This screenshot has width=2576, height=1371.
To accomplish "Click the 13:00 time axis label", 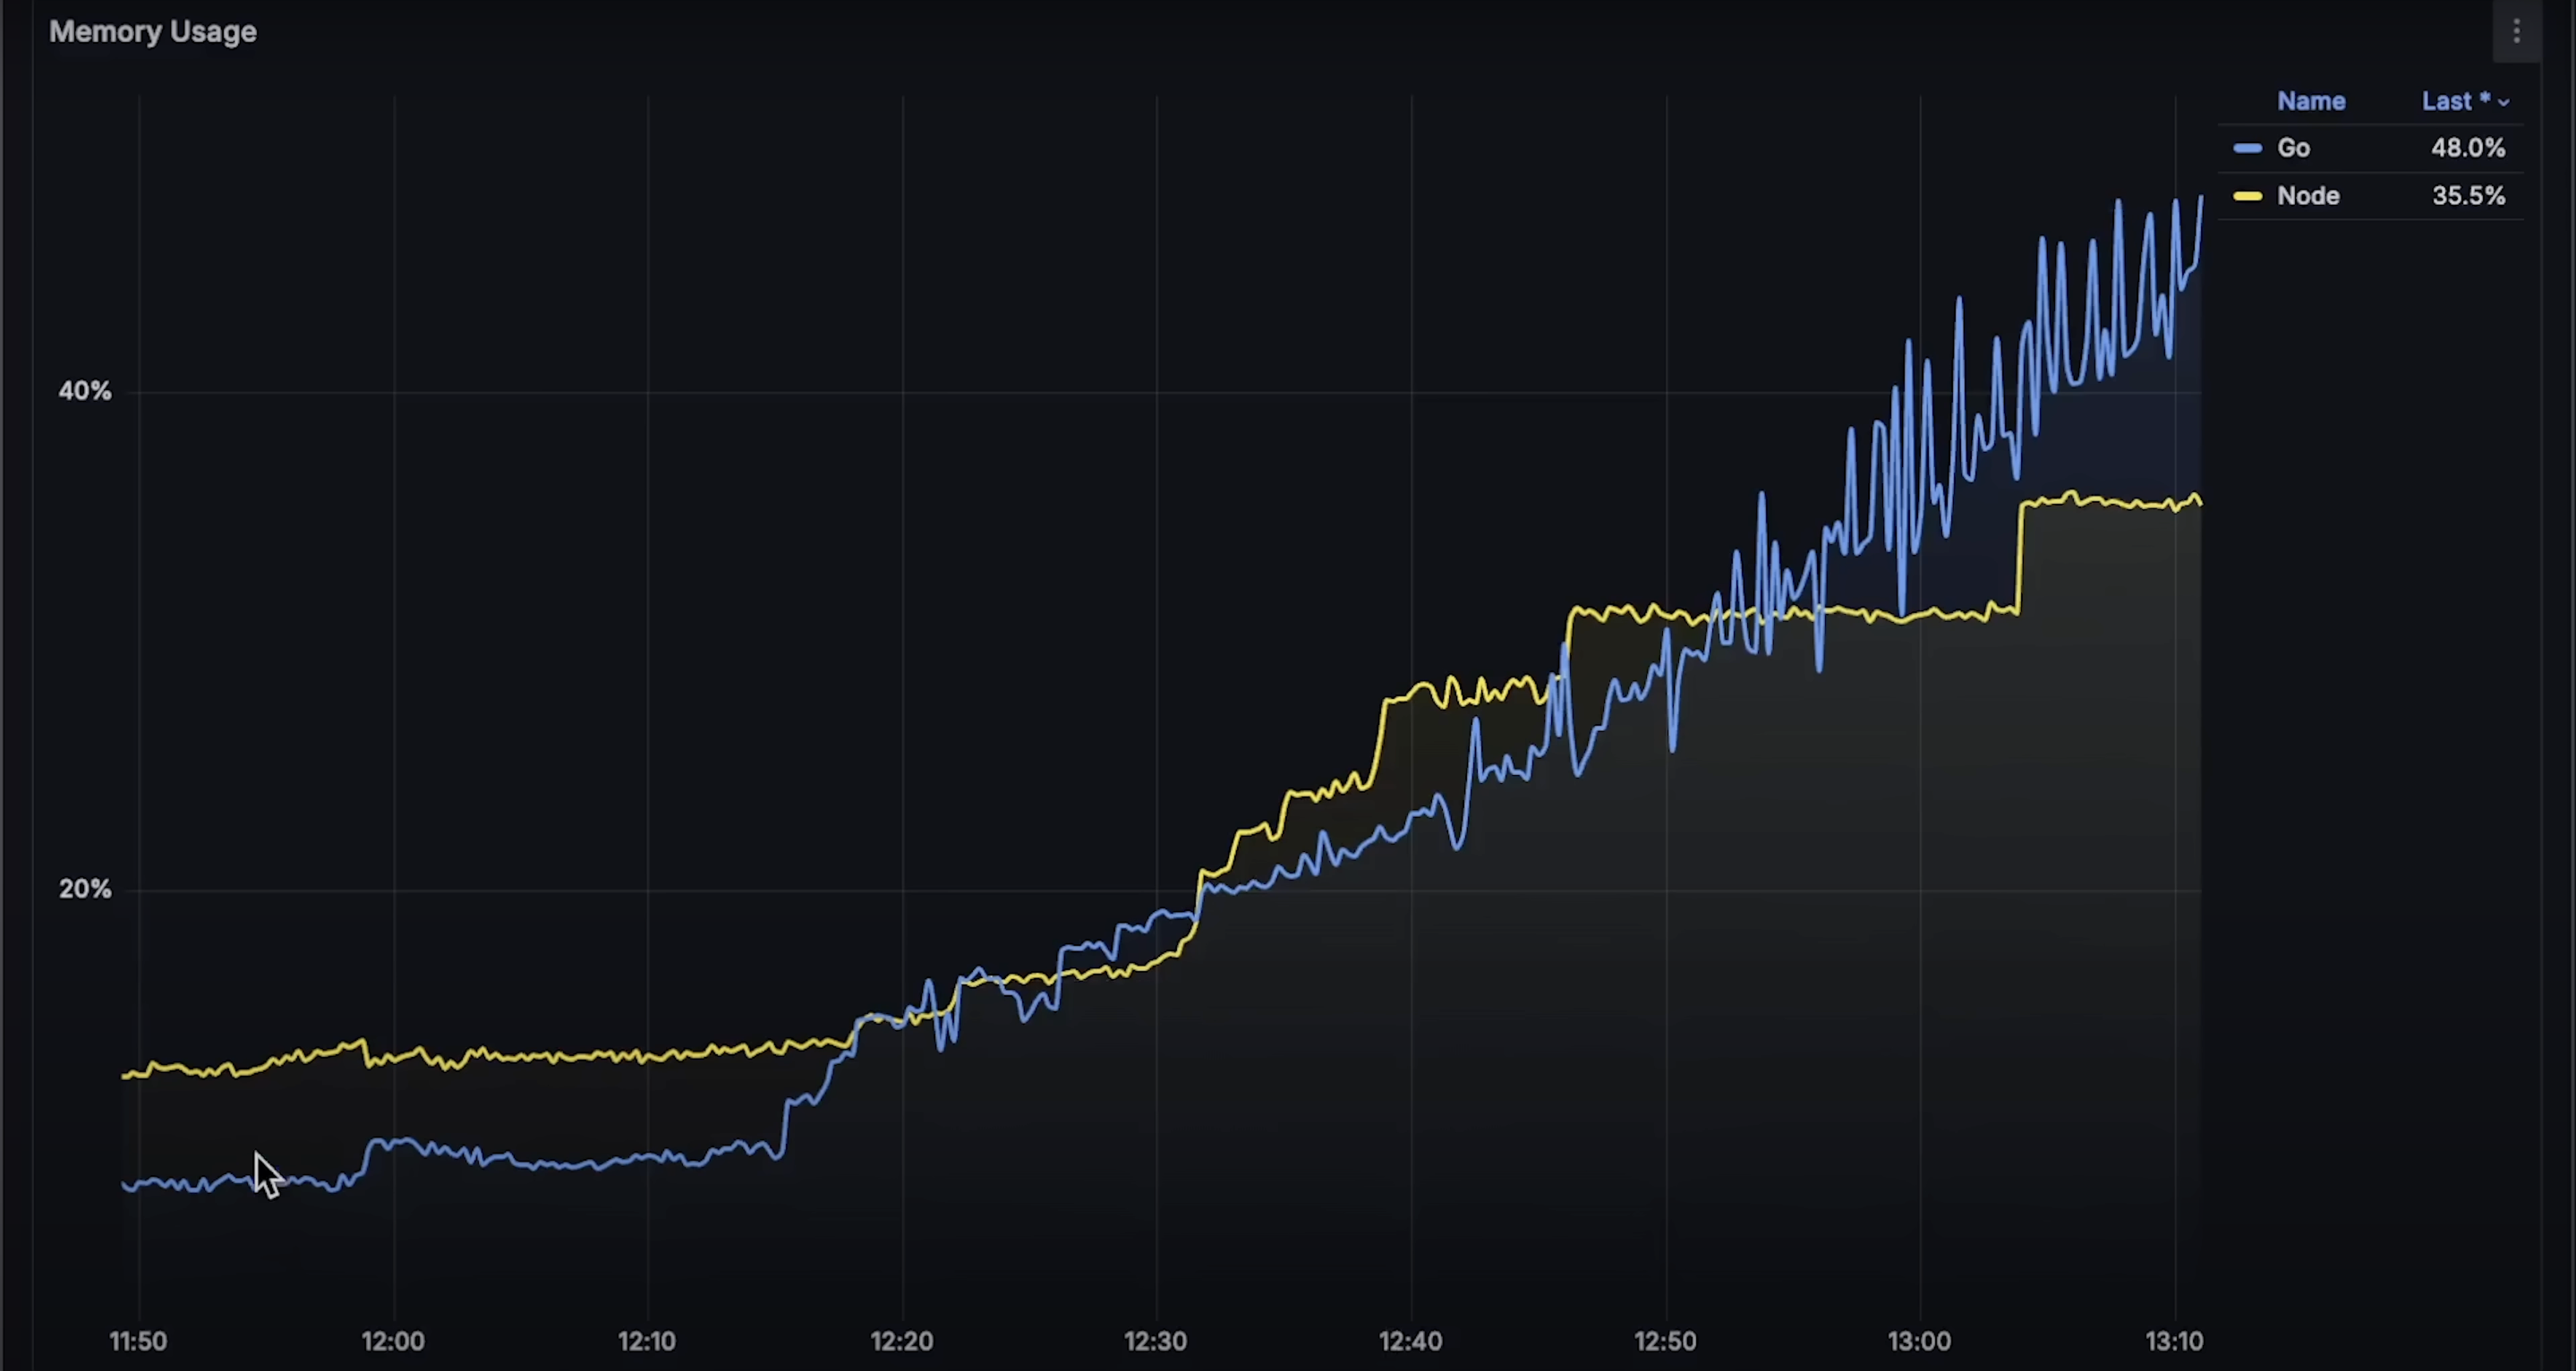I will point(1919,1341).
